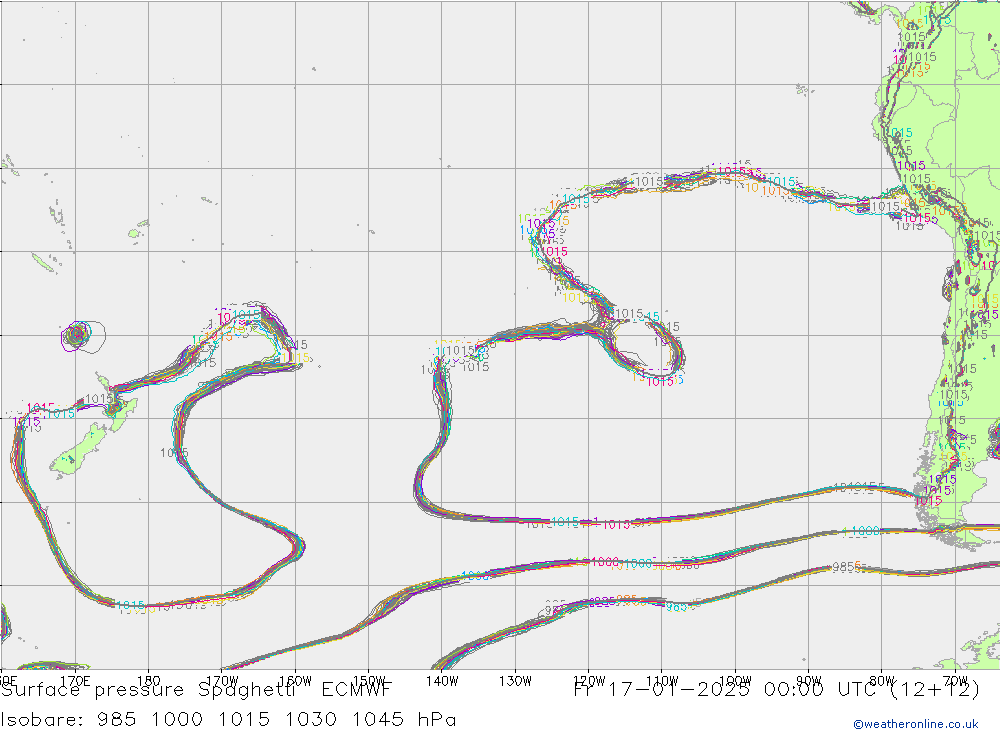The width and height of the screenshot is (1000, 733).
Task: Click the '150W' longitude axis label
Action: click(369, 681)
